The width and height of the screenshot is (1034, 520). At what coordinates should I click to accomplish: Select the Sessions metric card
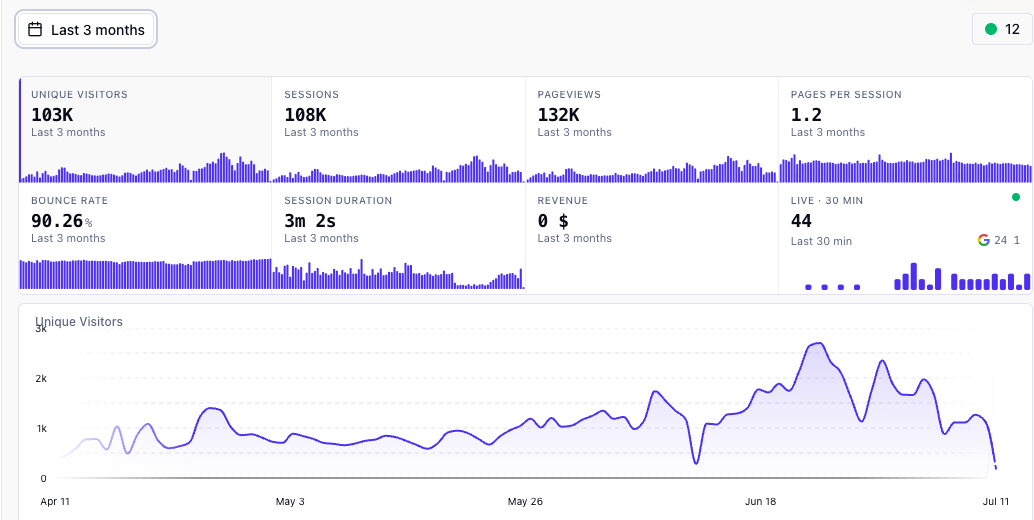(398, 130)
